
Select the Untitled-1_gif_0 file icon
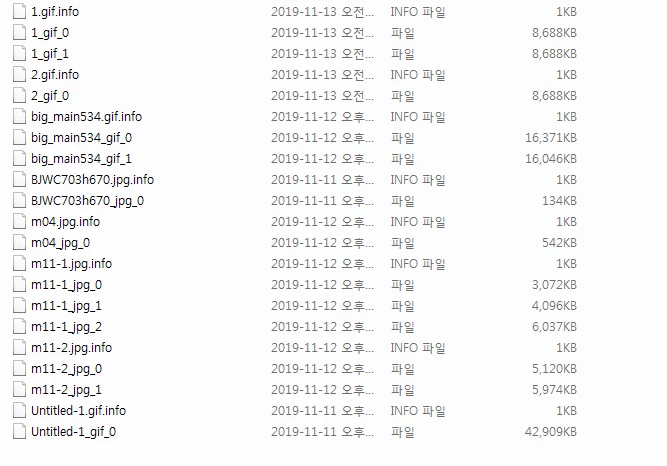(19, 432)
